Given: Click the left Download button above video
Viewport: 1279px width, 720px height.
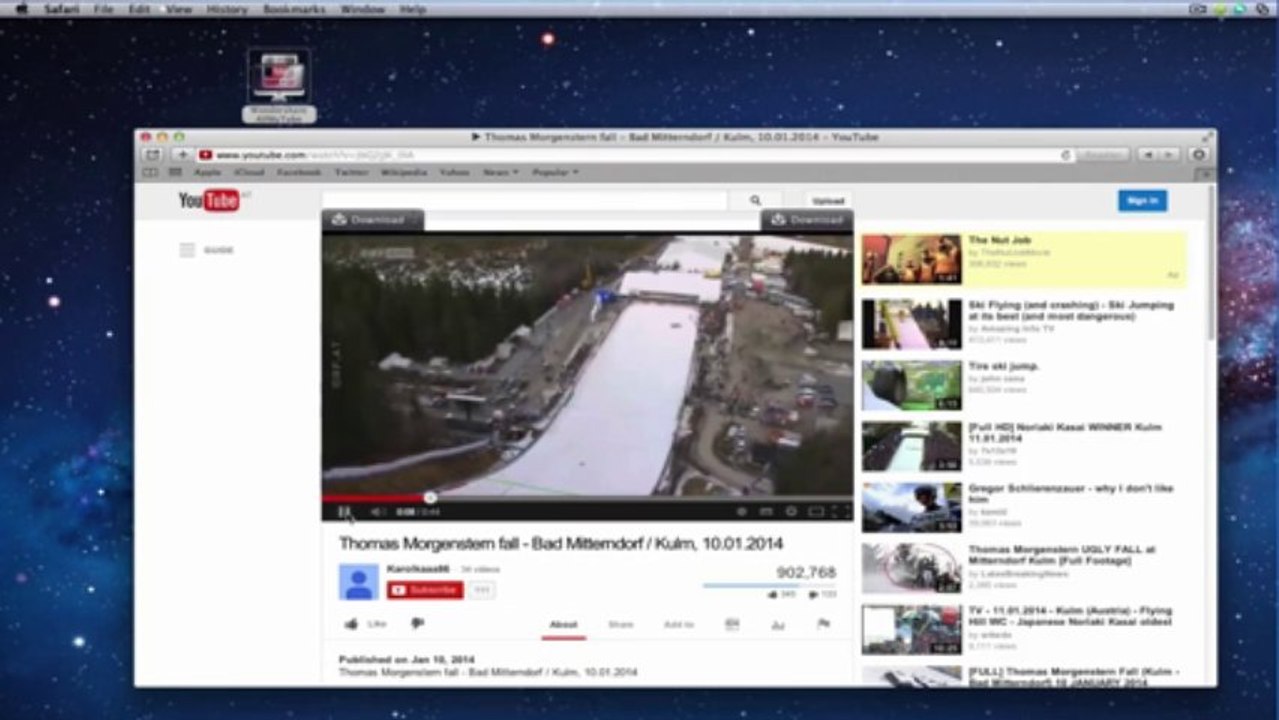Looking at the screenshot, I should pyautogui.click(x=372, y=220).
